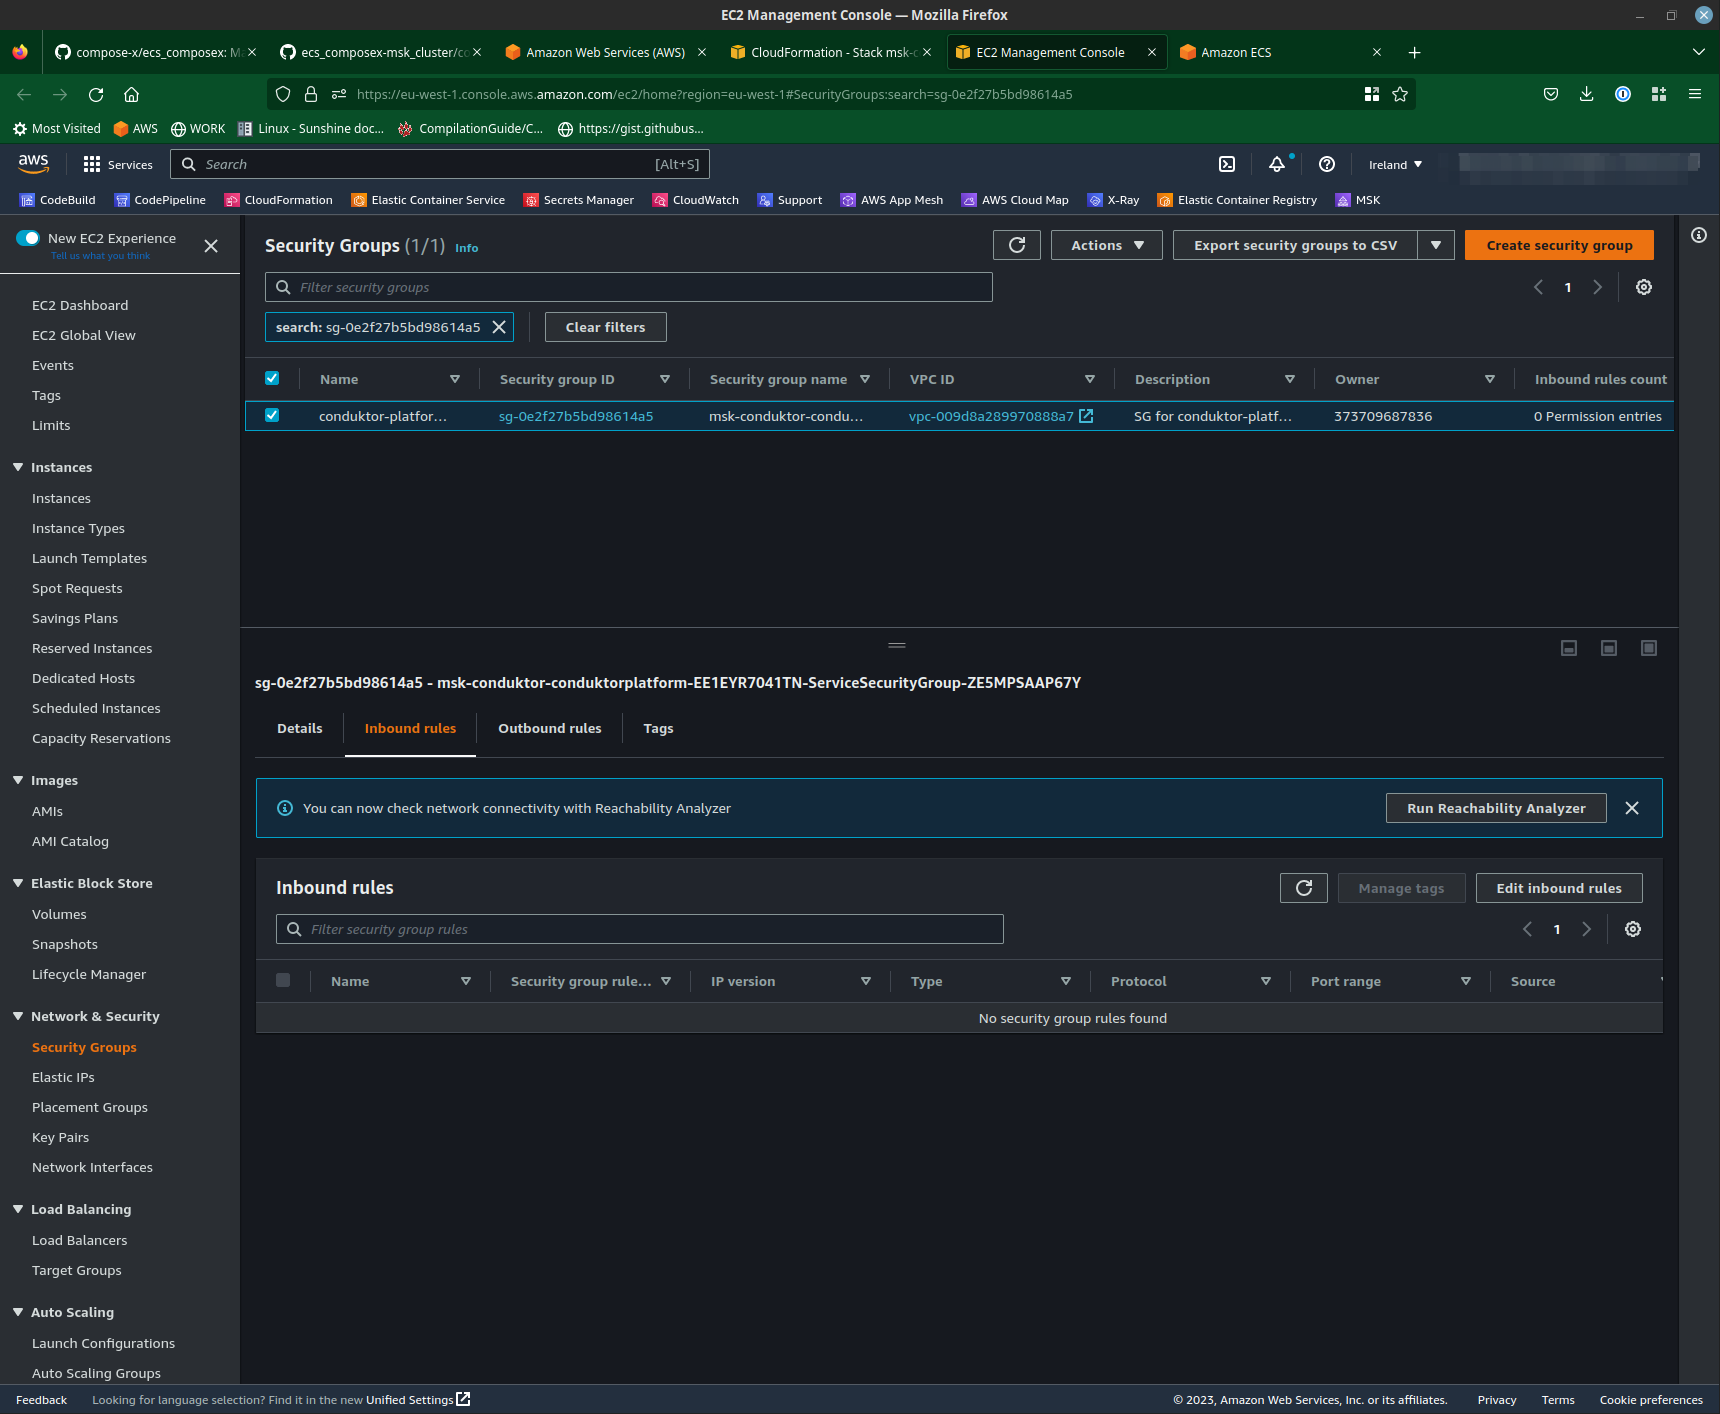Remove the sg-0e2f27b5bd98614a5 search filter
This screenshot has width=1720, height=1414.
coord(499,327)
